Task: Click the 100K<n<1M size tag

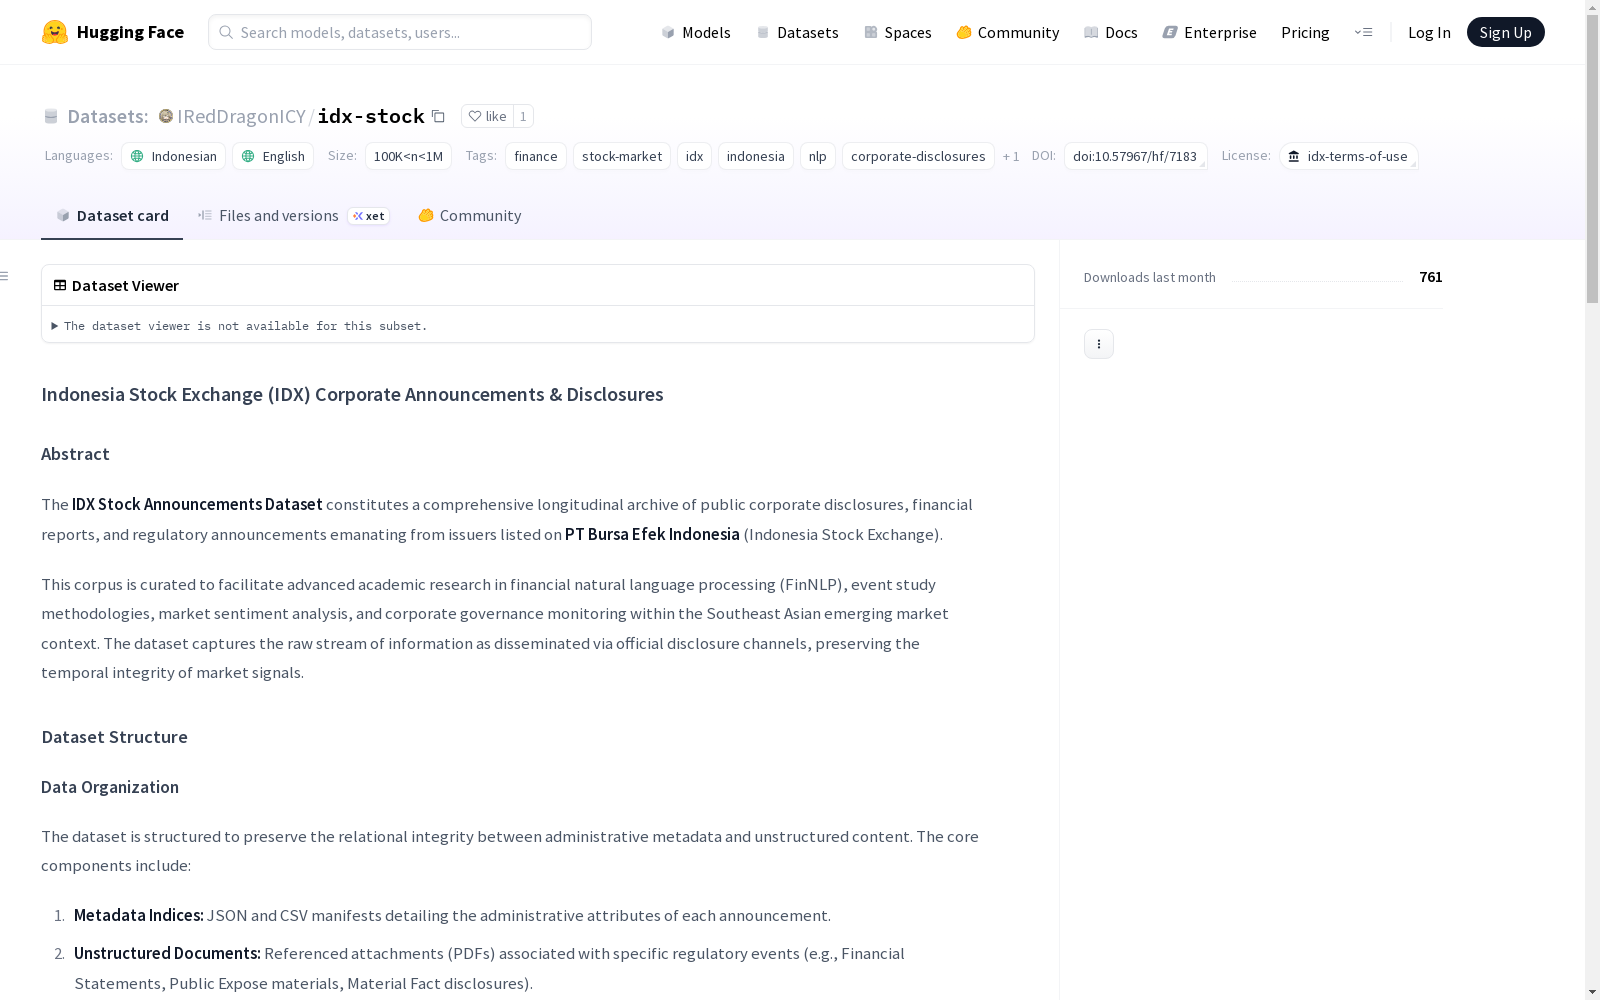Action: click(408, 156)
